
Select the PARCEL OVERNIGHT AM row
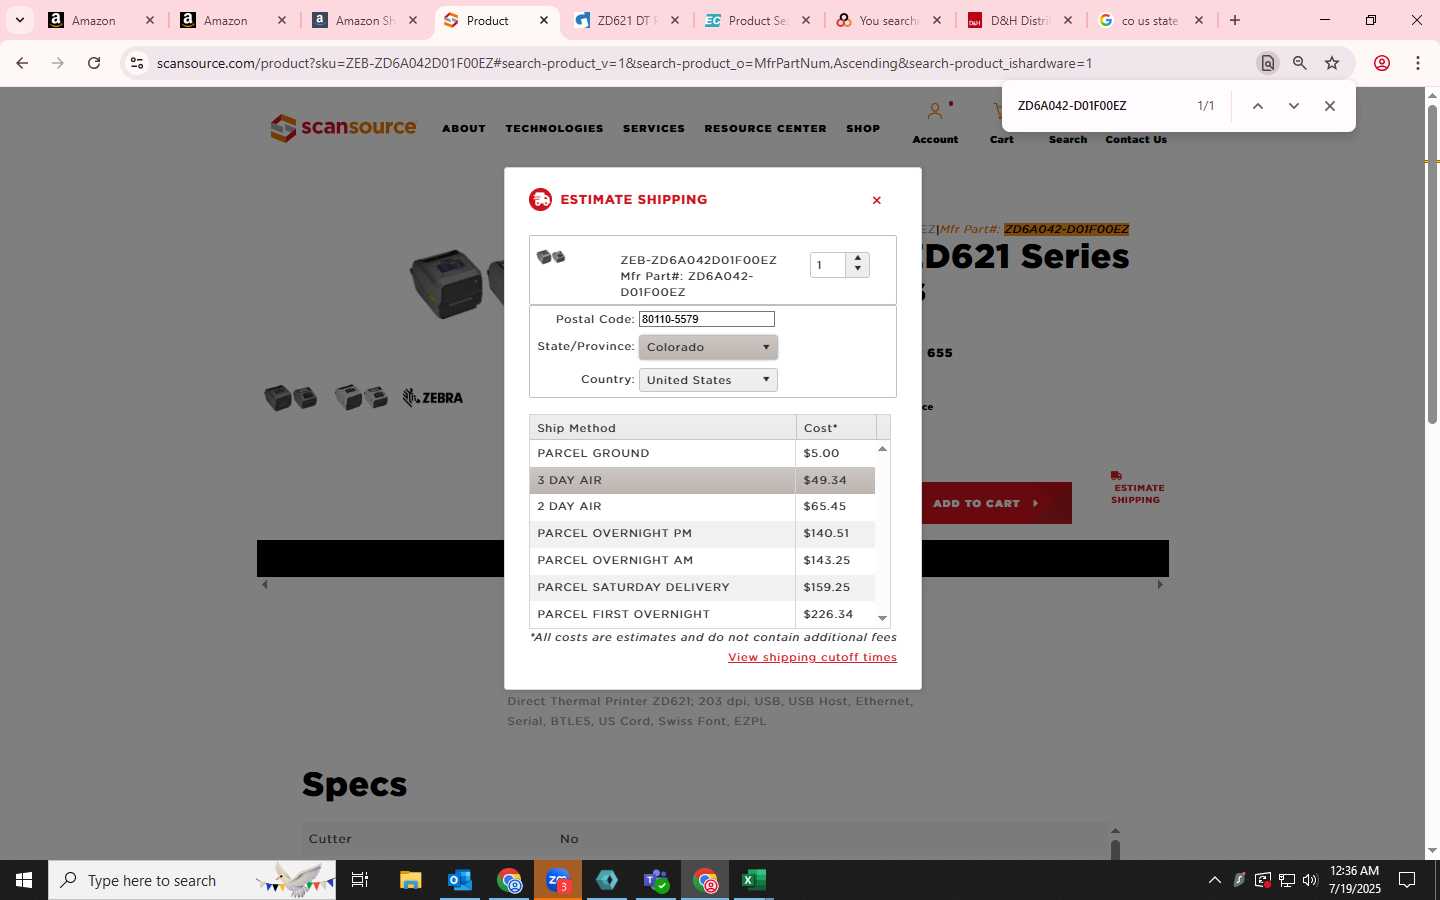[x=702, y=561]
